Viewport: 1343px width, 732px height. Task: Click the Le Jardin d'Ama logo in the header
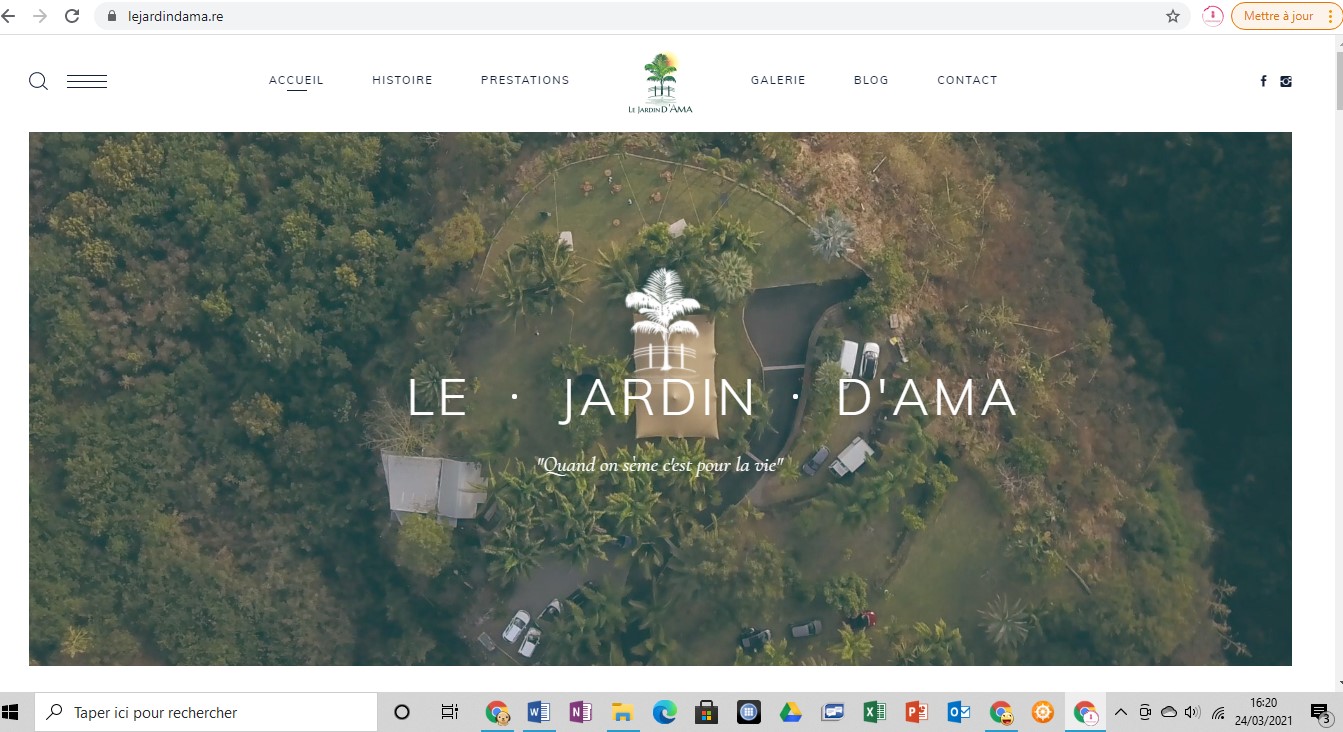660,82
